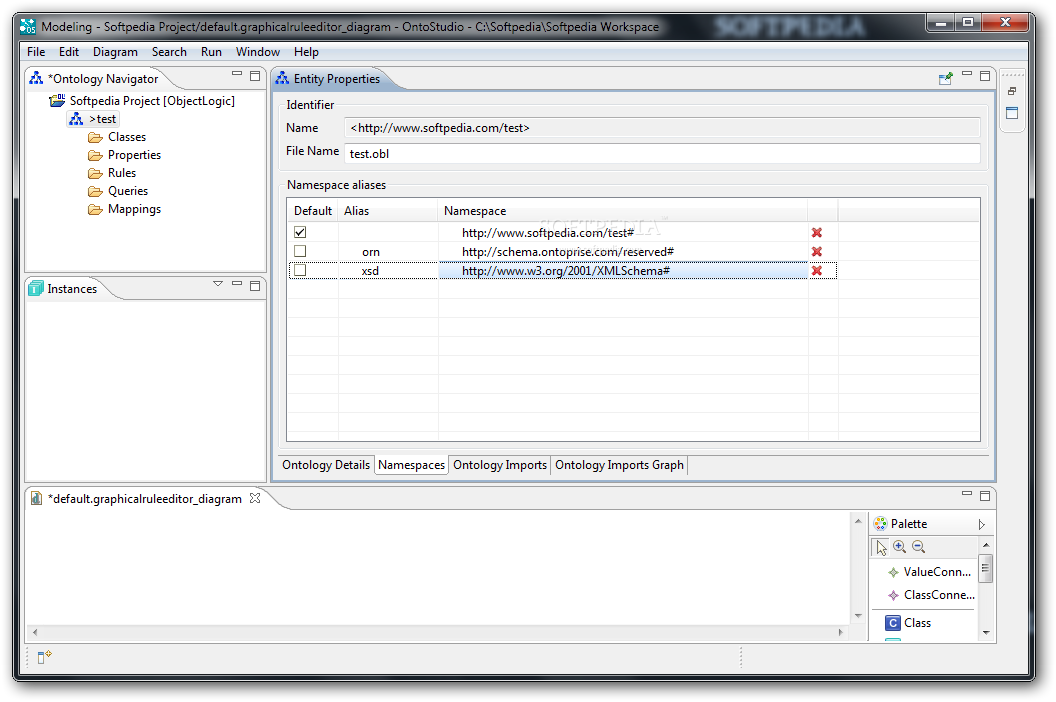Check default box for xsd alias
This screenshot has width=1056, height=702.
tap(300, 270)
